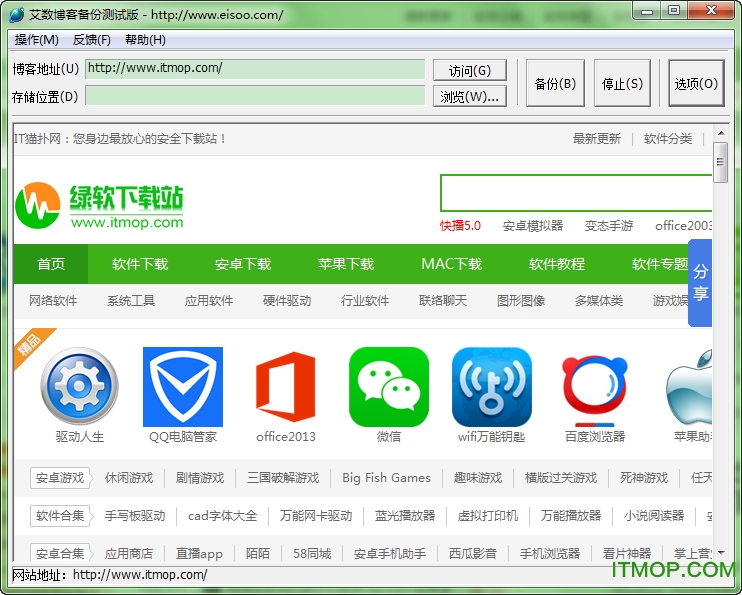Click the 小说阅读器 link

click(x=654, y=515)
